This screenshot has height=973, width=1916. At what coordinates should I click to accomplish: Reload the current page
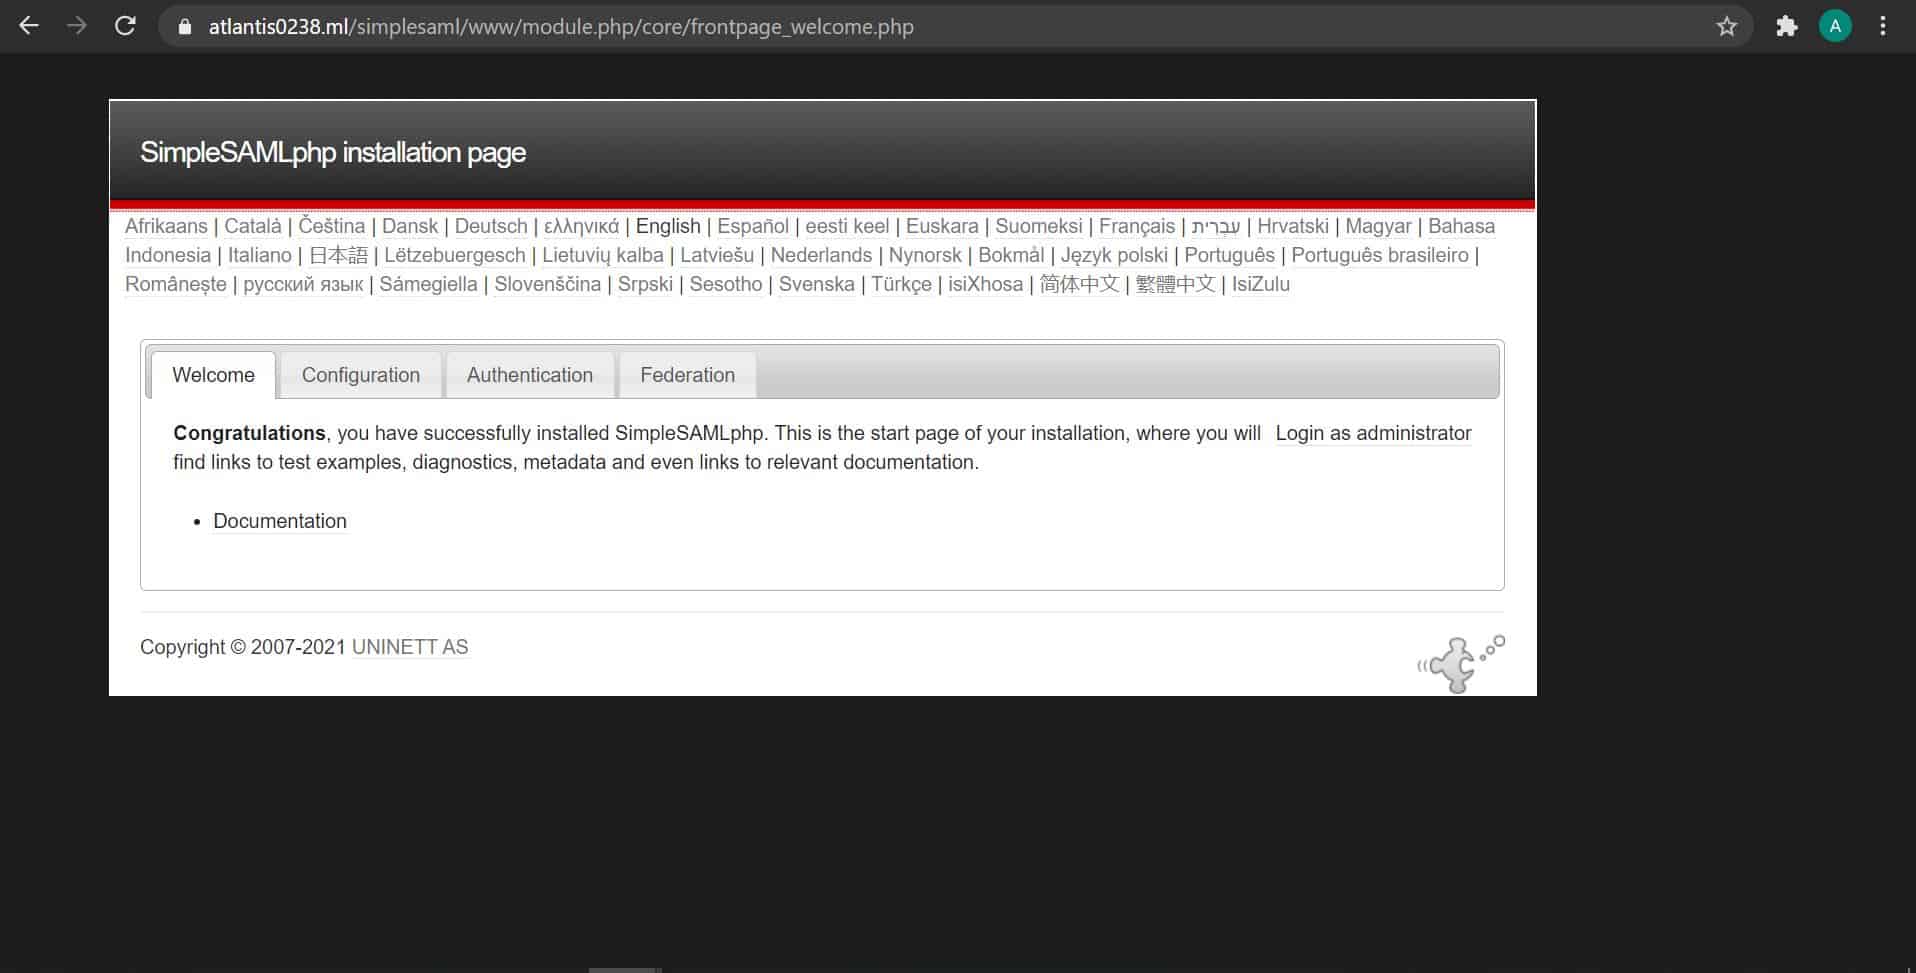(x=125, y=26)
